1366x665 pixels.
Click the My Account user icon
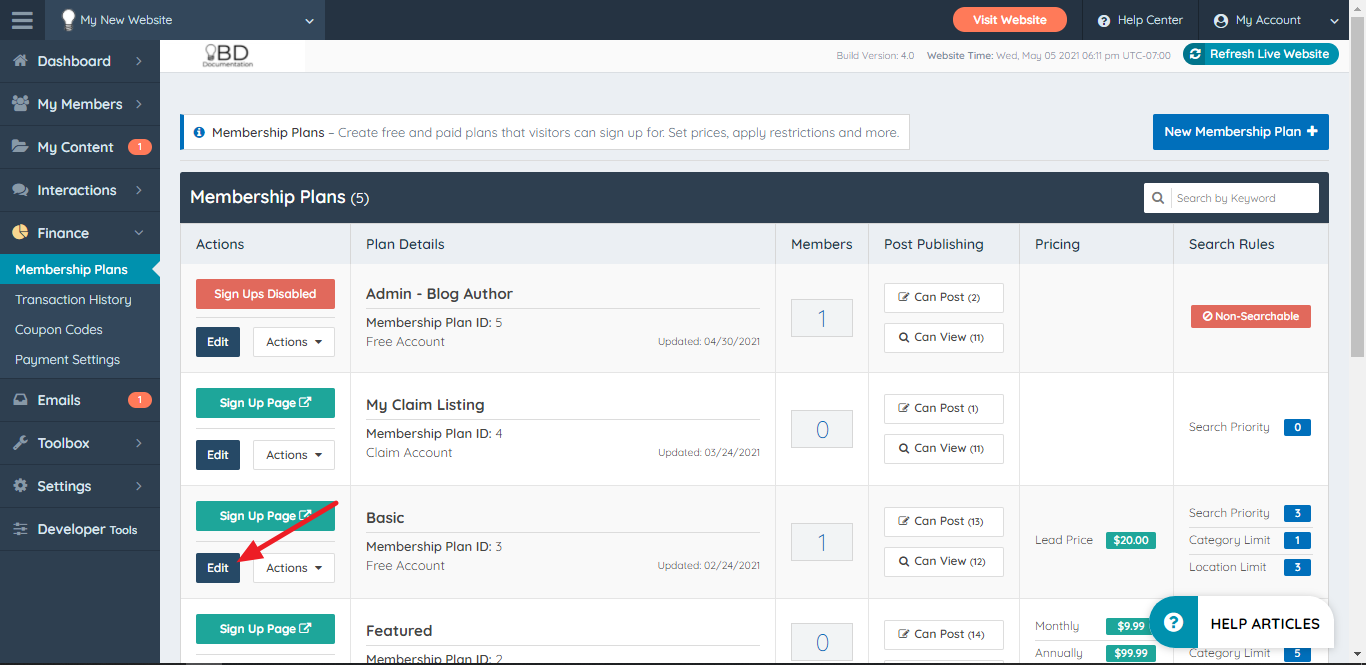point(1221,20)
